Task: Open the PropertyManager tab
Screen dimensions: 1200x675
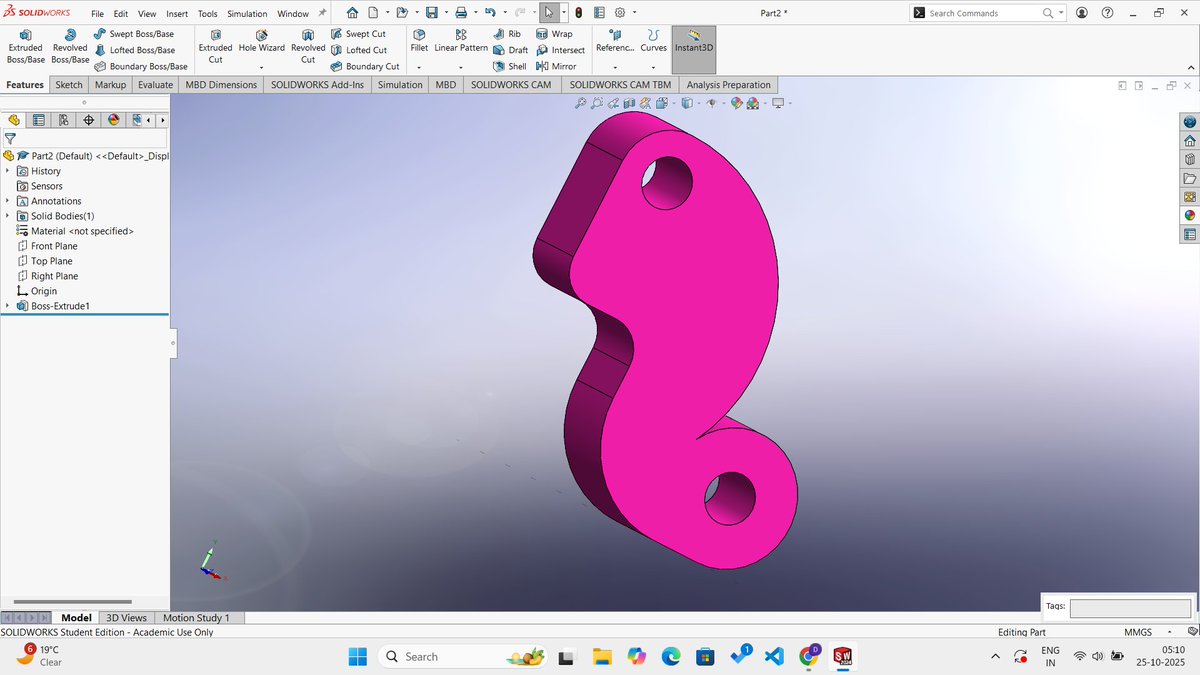Action: tap(39, 120)
